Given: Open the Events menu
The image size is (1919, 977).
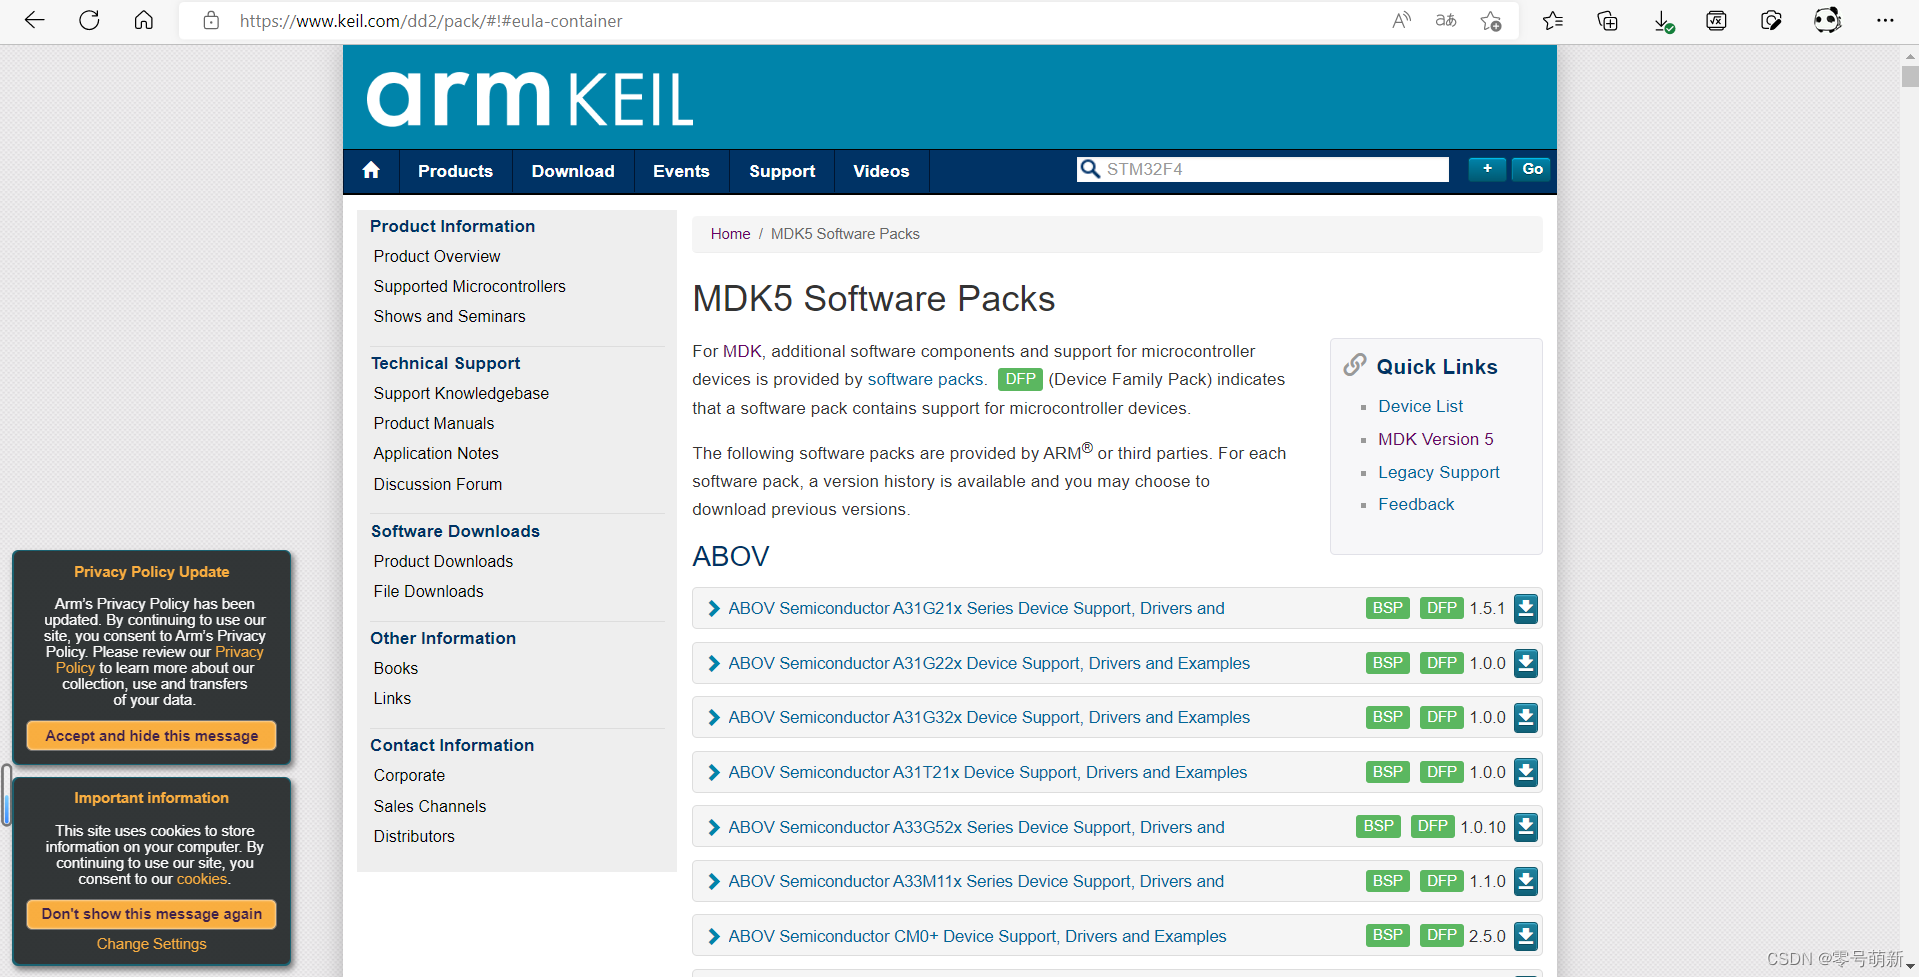Looking at the screenshot, I should point(681,171).
